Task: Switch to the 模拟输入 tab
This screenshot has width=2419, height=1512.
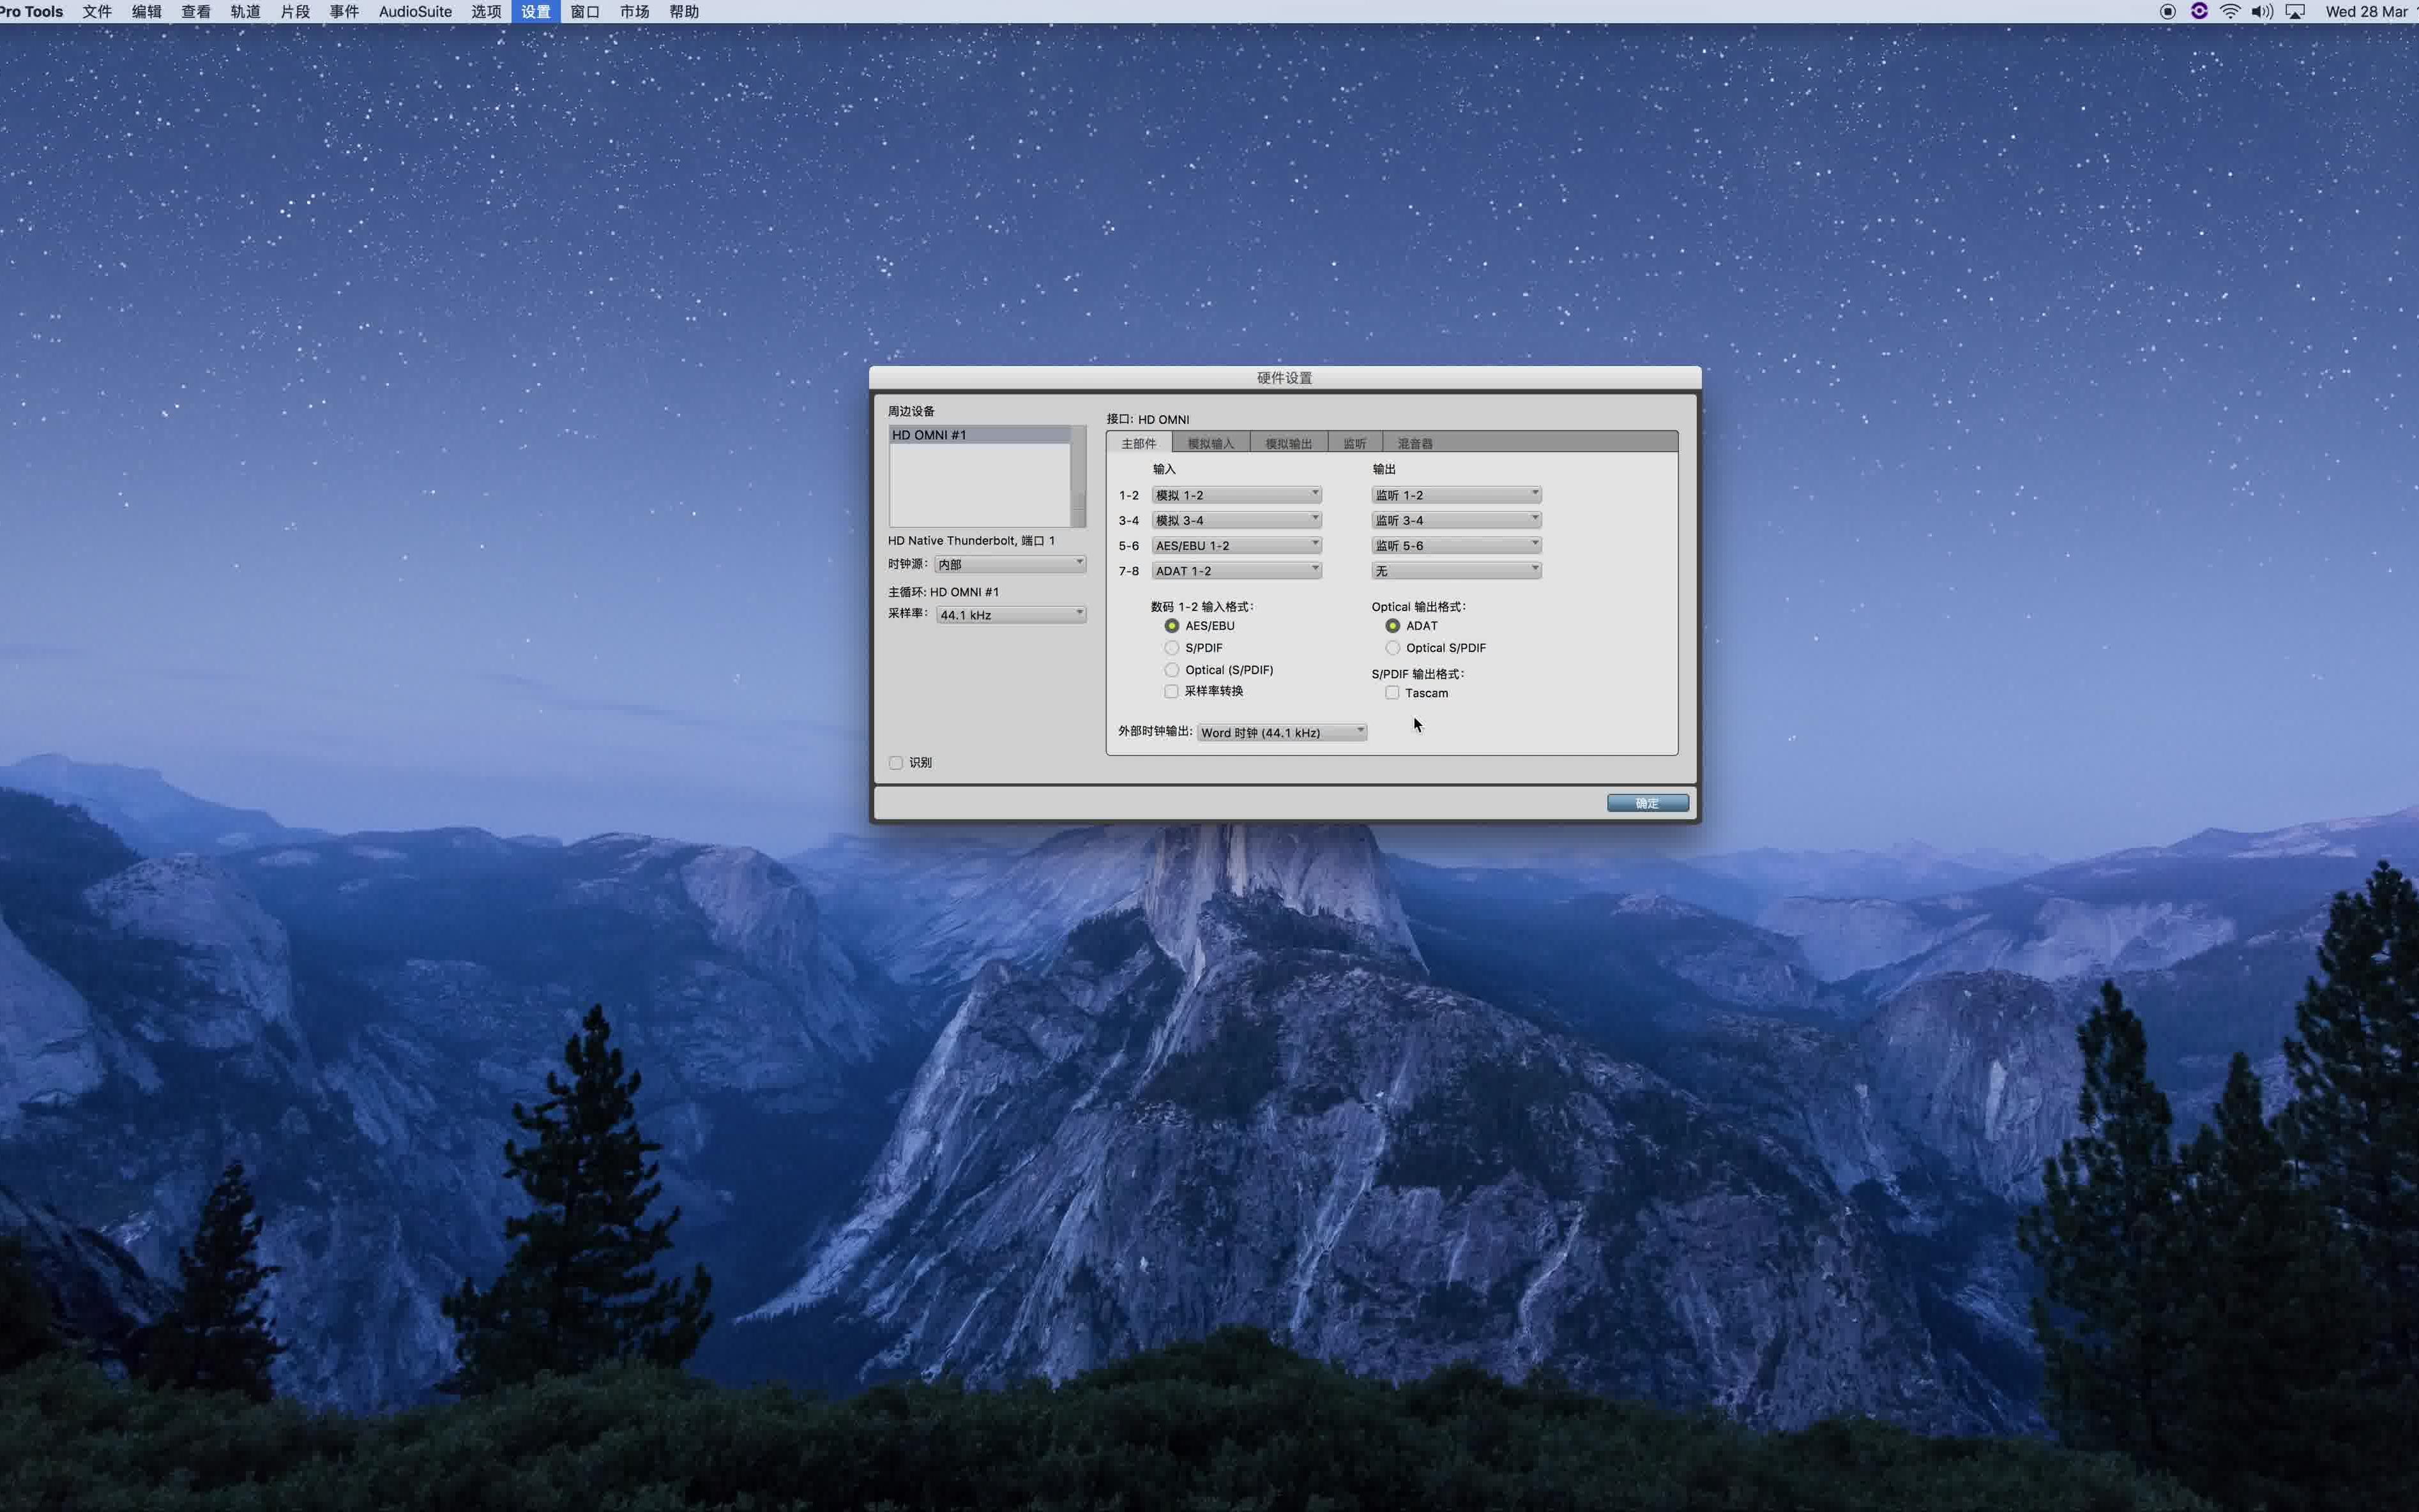Action: pyautogui.click(x=1210, y=443)
